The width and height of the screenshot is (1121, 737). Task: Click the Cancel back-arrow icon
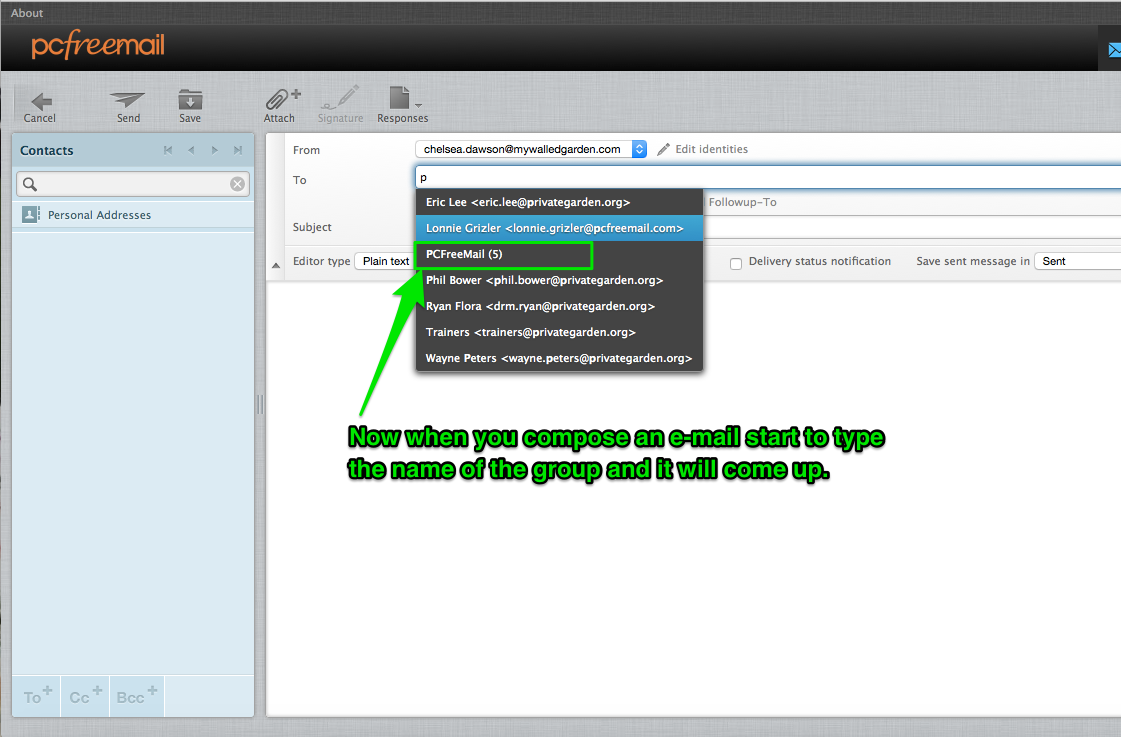coord(40,101)
